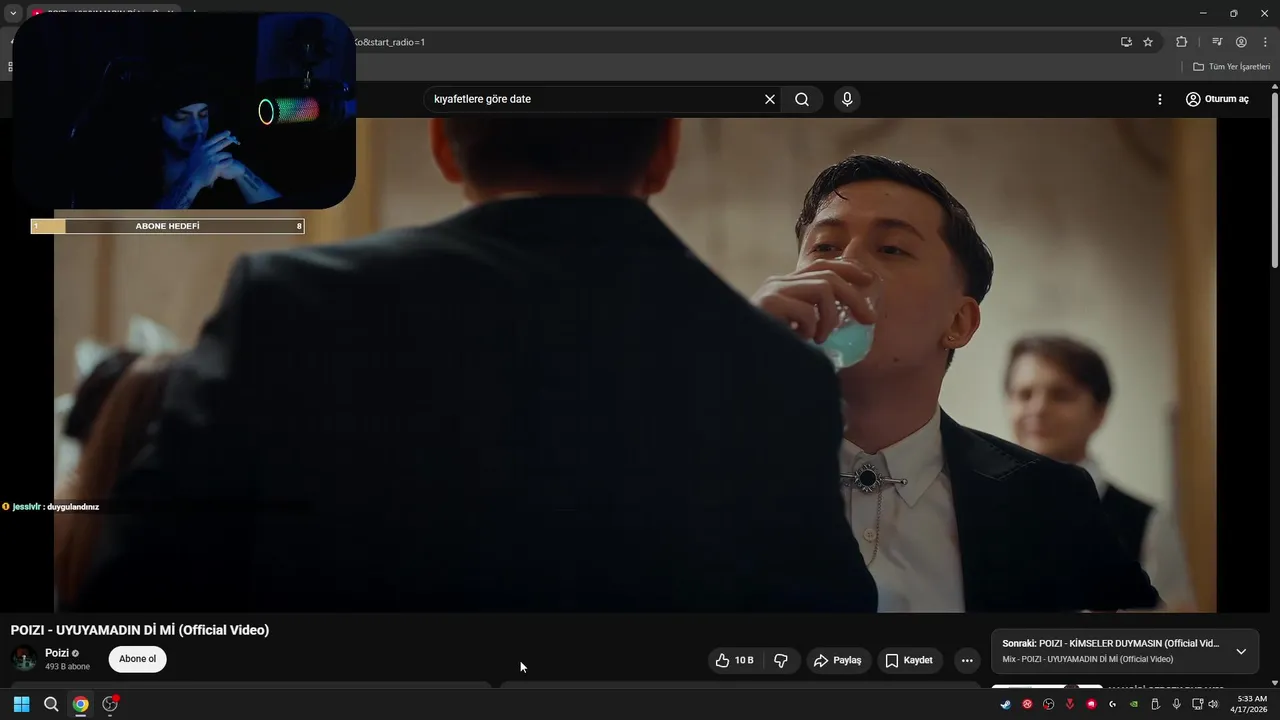Click the 493 B abone subscriber count
This screenshot has width=1280, height=720.
pyautogui.click(x=67, y=666)
